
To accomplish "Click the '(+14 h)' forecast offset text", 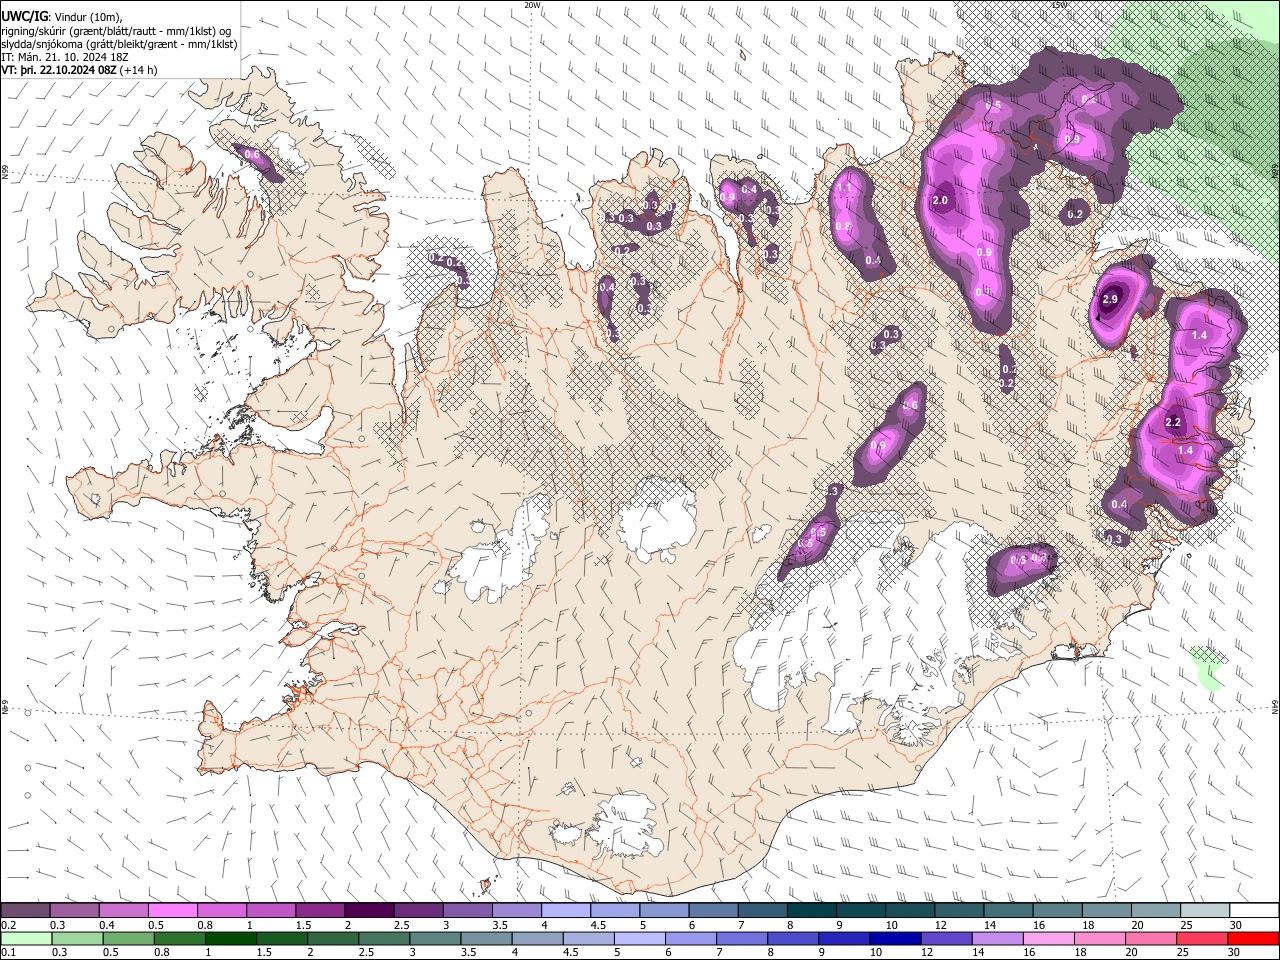I will point(138,70).
